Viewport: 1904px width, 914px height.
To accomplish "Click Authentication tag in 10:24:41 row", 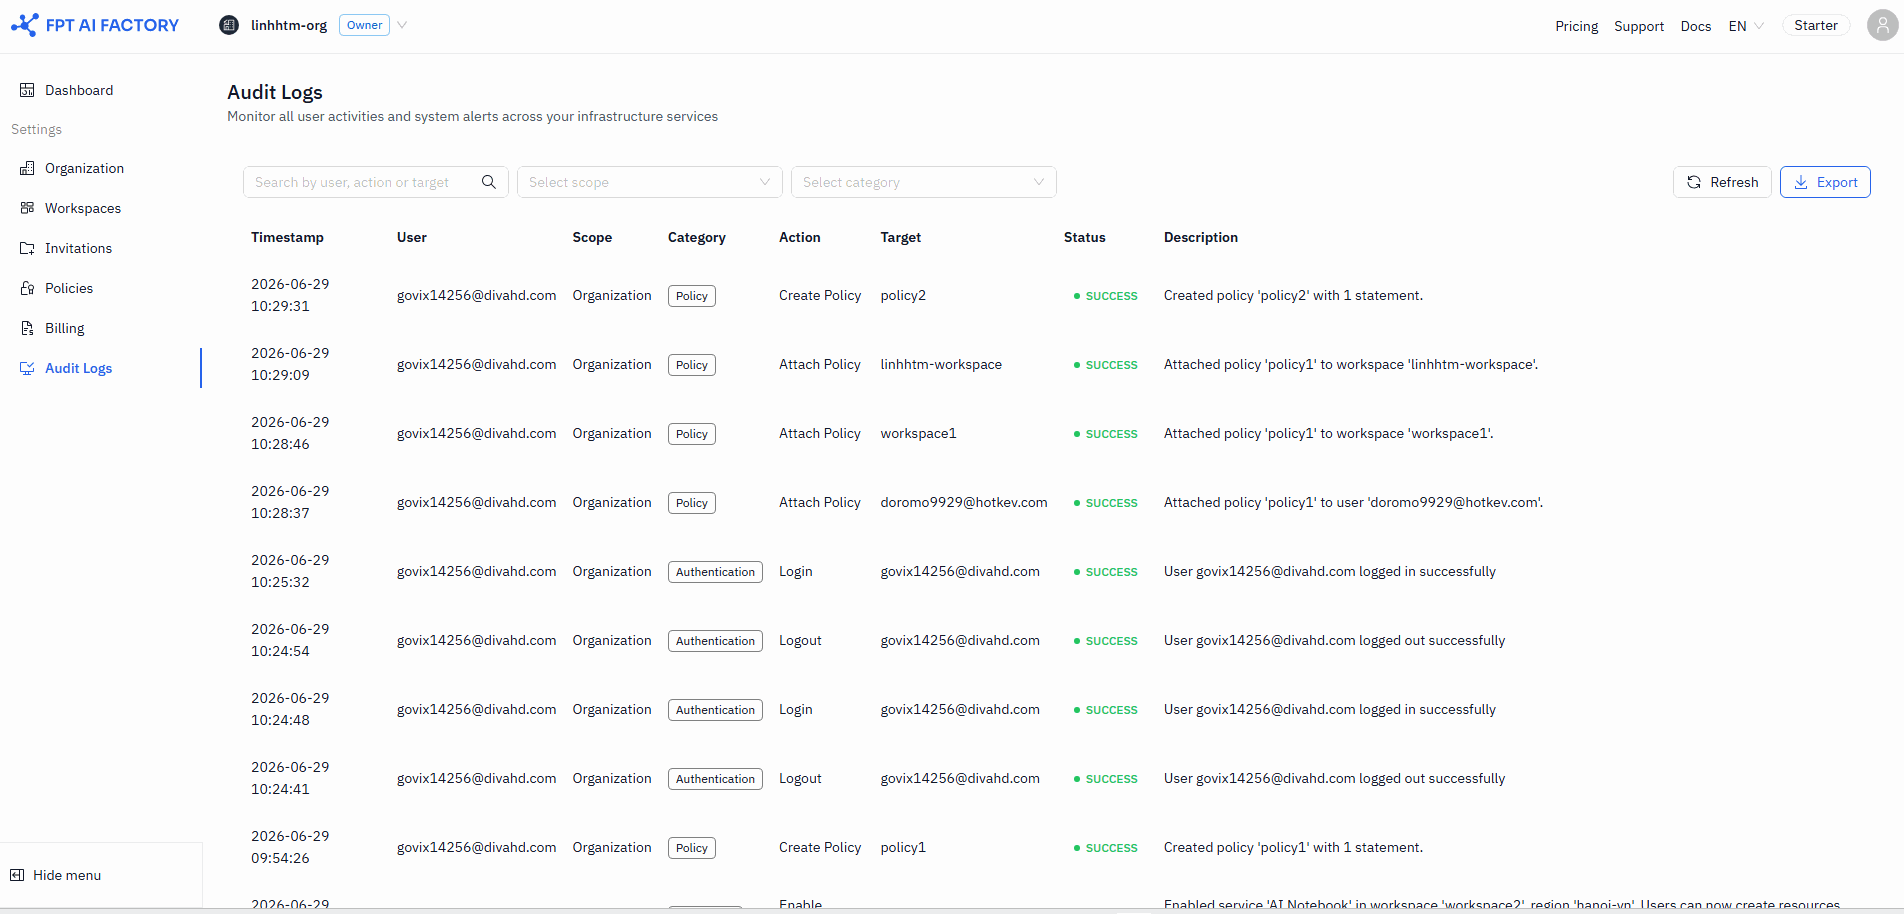I will click(715, 779).
